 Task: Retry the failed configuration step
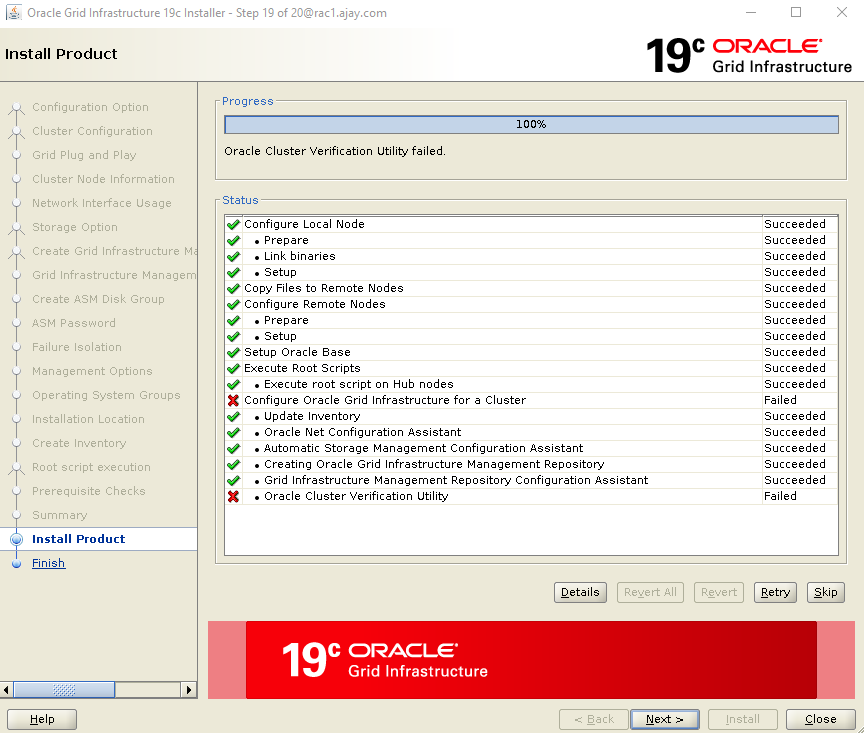point(775,592)
